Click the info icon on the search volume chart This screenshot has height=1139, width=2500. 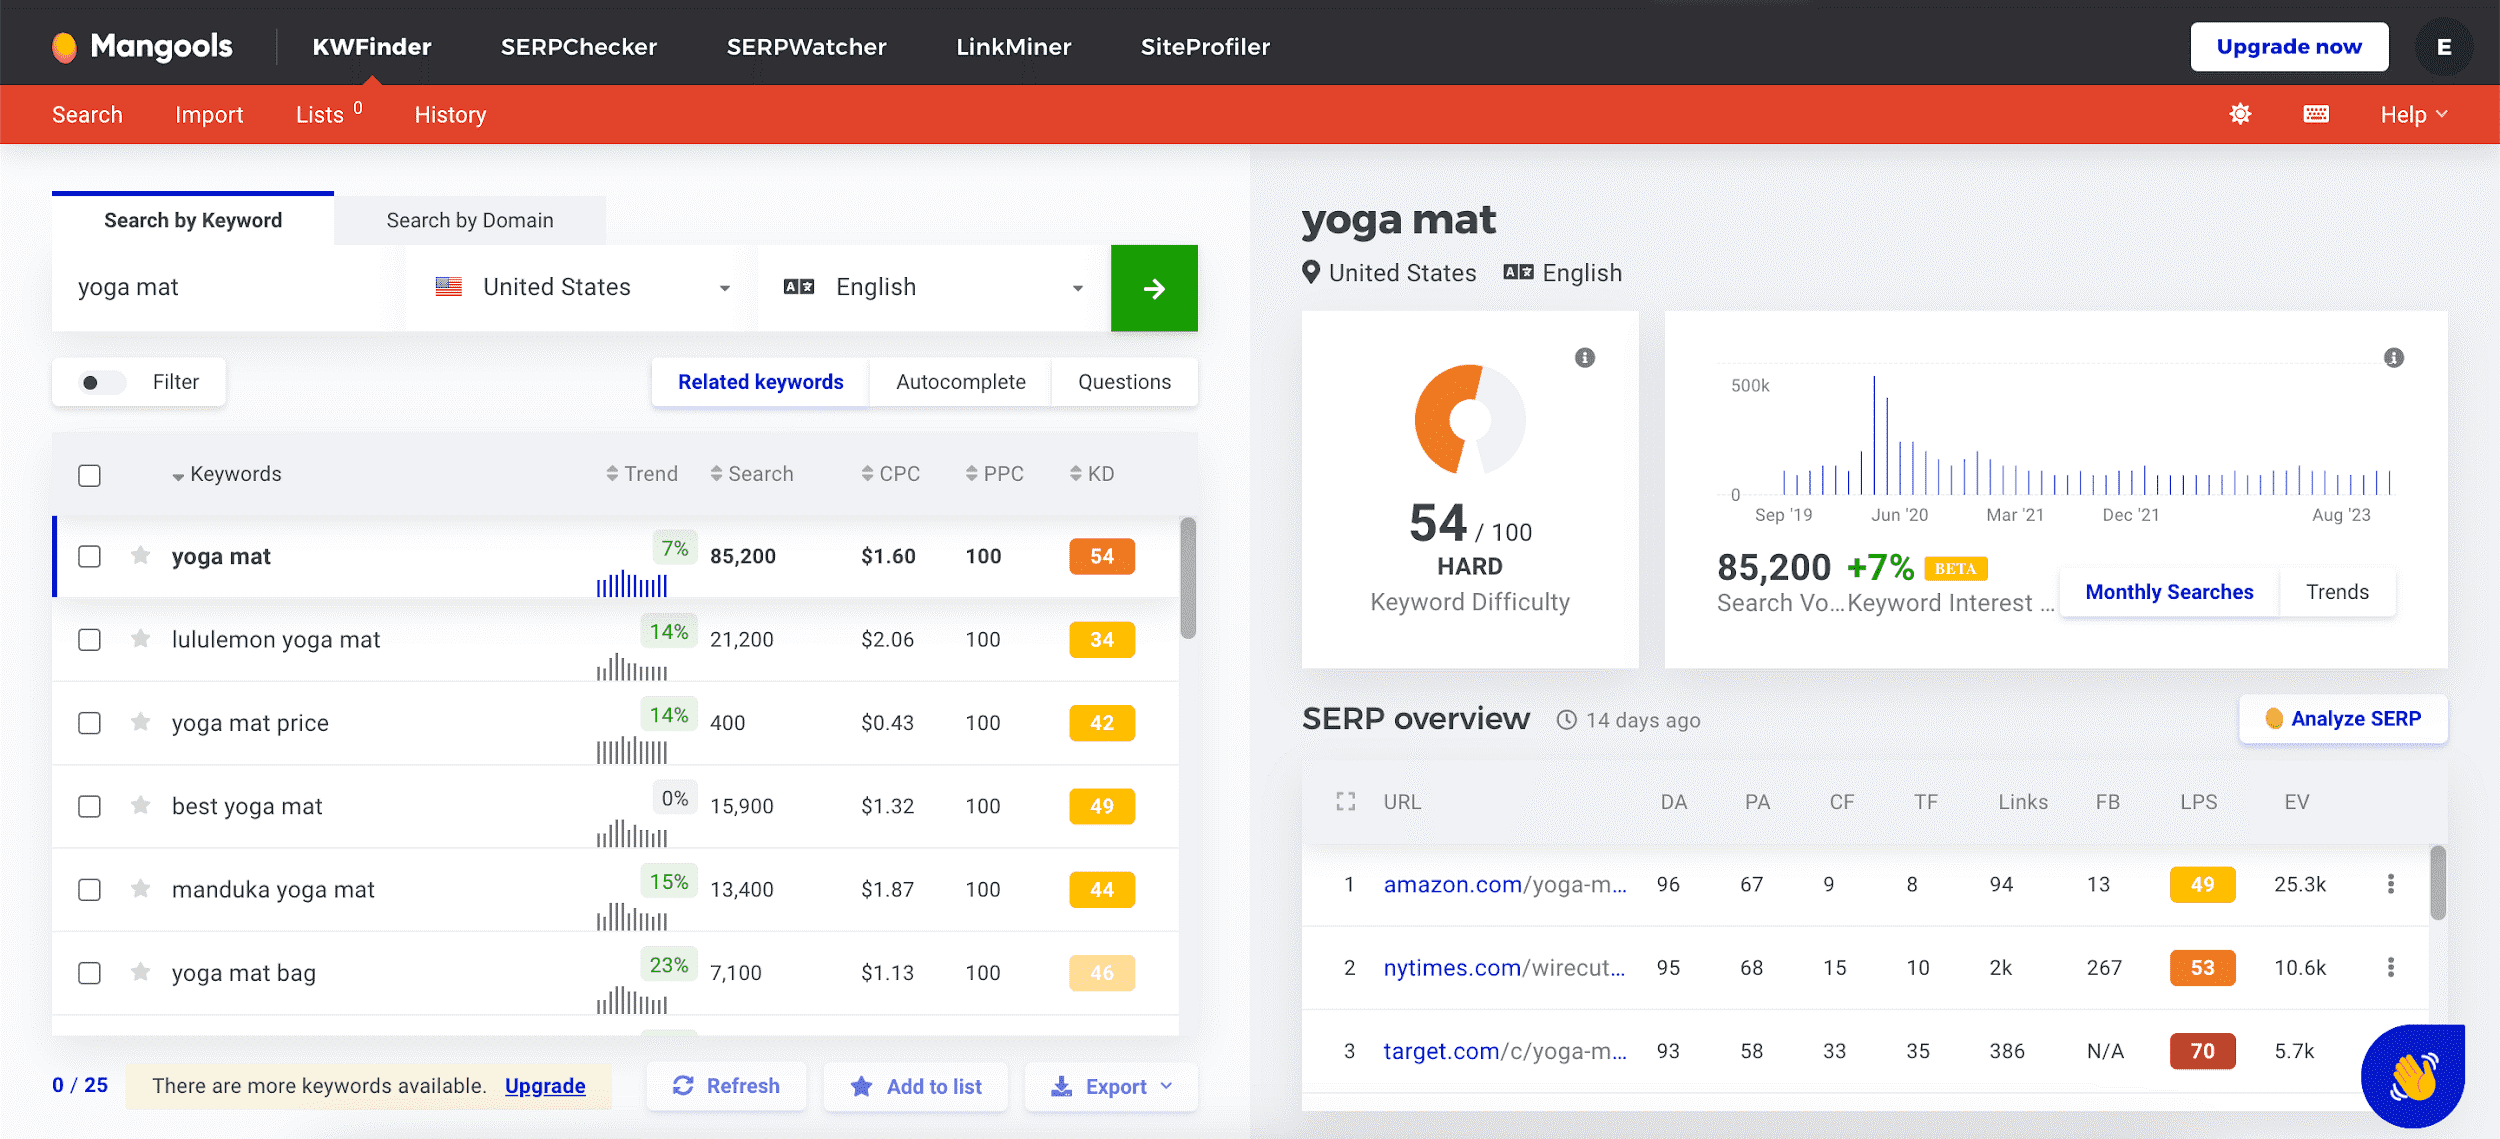(x=2393, y=357)
